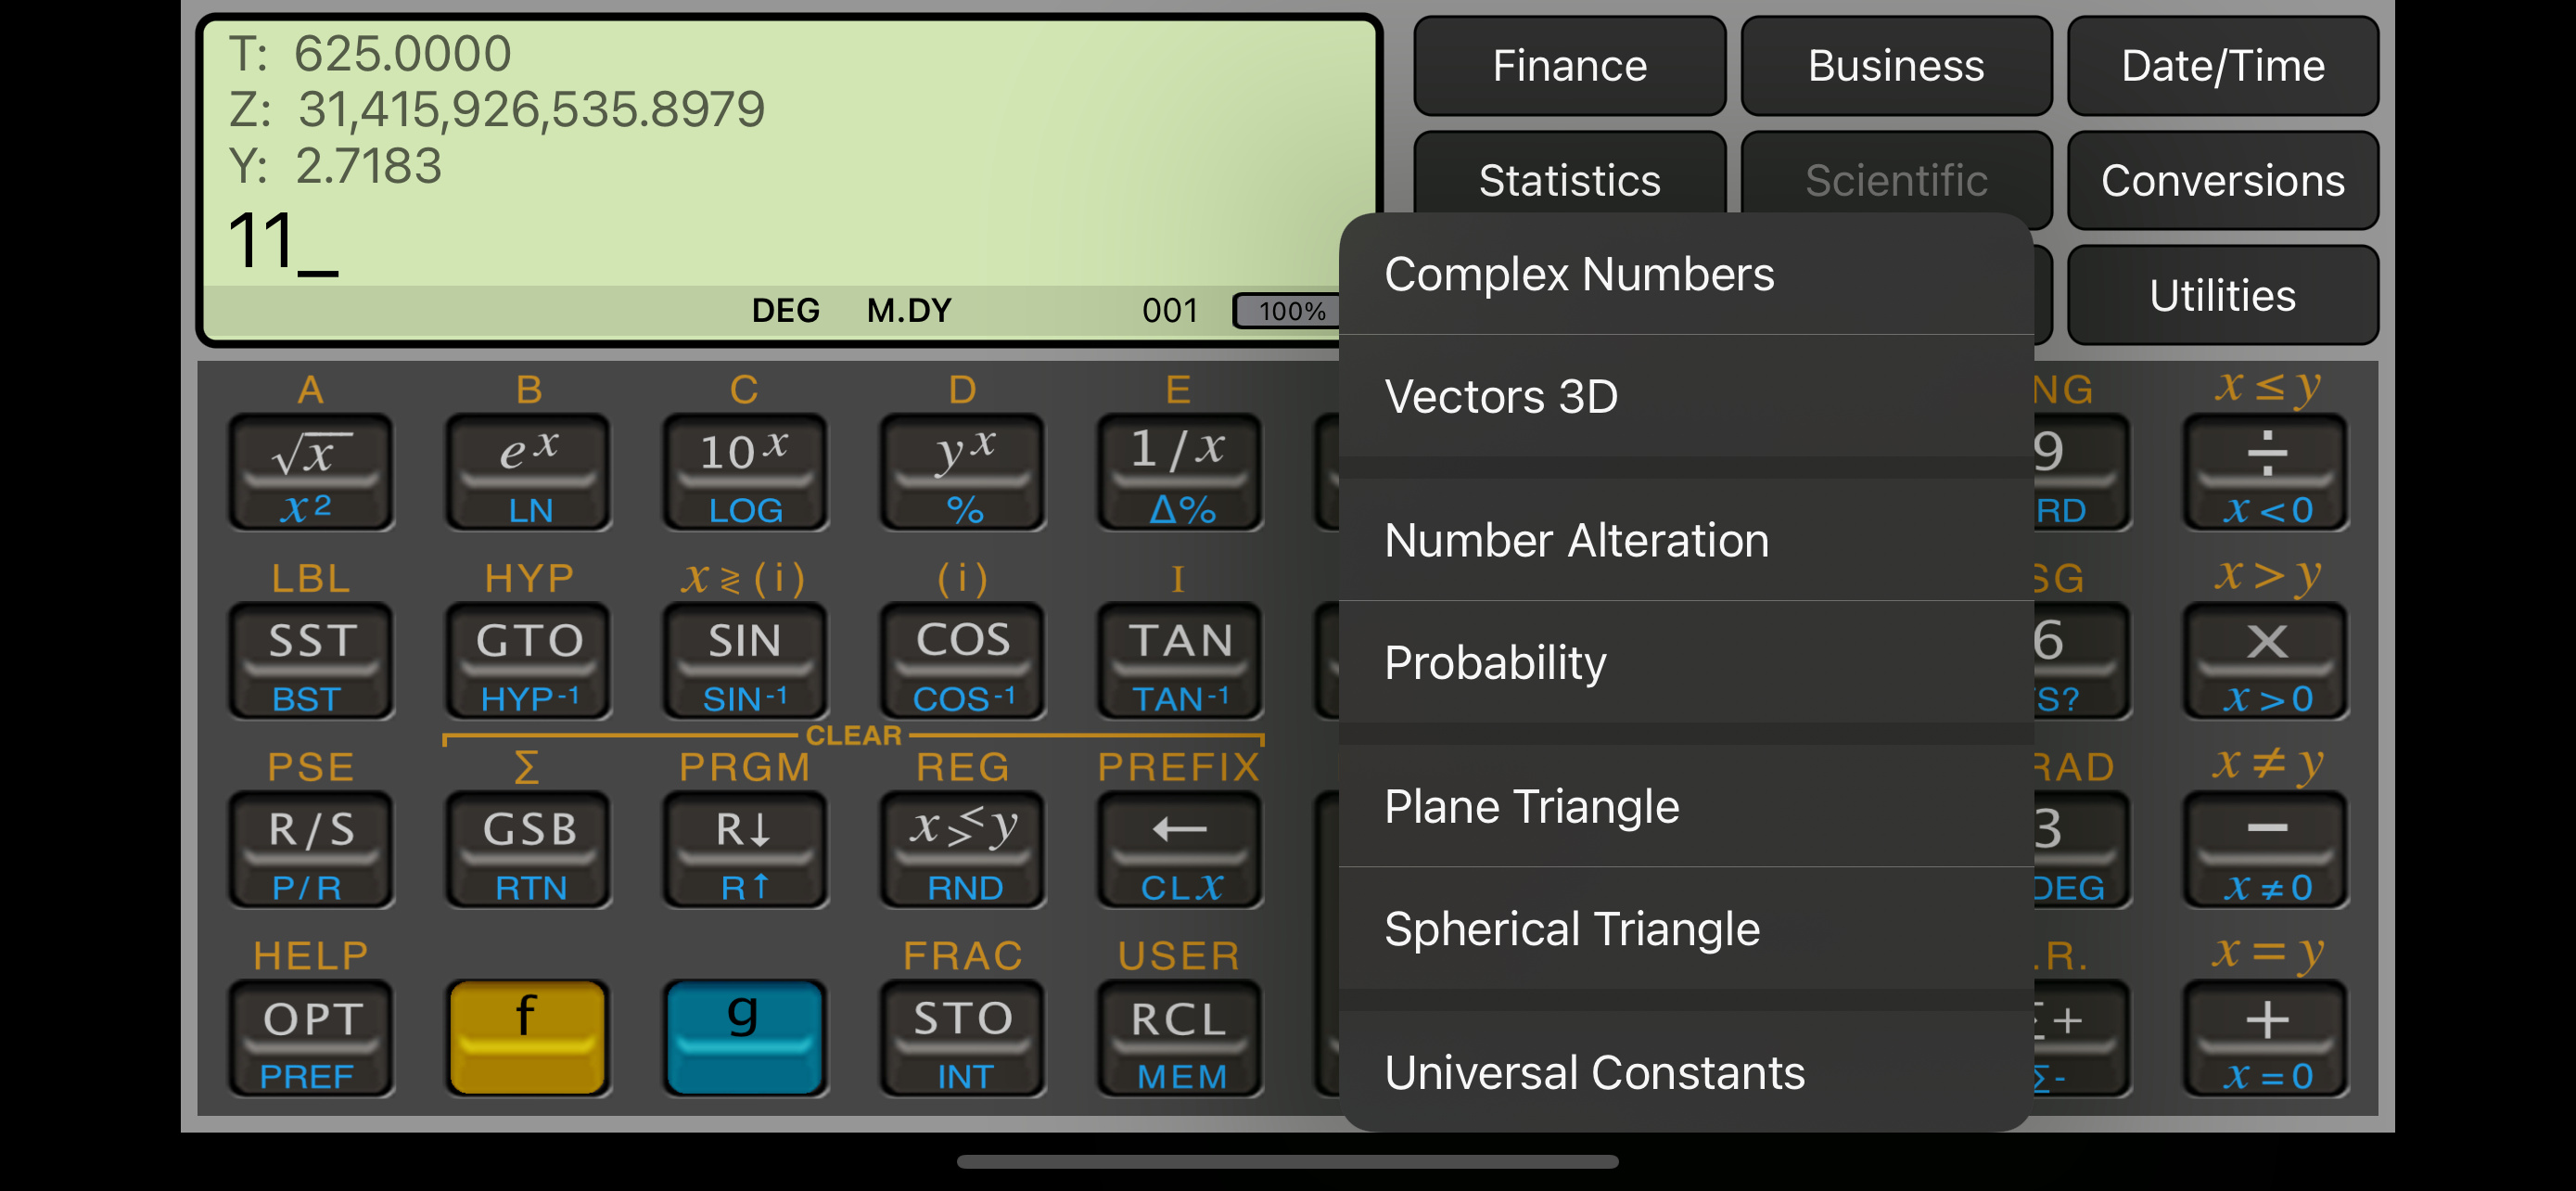Open the Finance category dropdown
The height and width of the screenshot is (1191, 2576).
coord(1568,66)
